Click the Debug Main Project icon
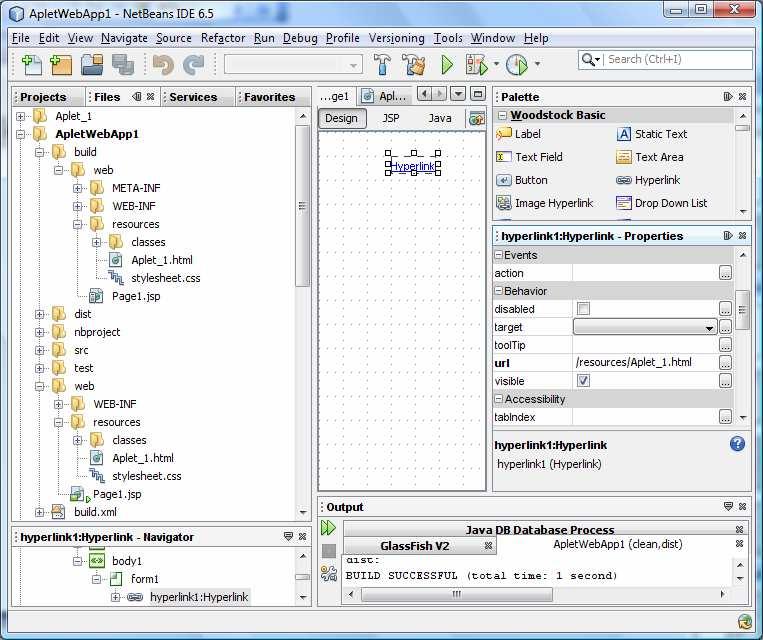The image size is (763, 640). pyautogui.click(x=476, y=64)
